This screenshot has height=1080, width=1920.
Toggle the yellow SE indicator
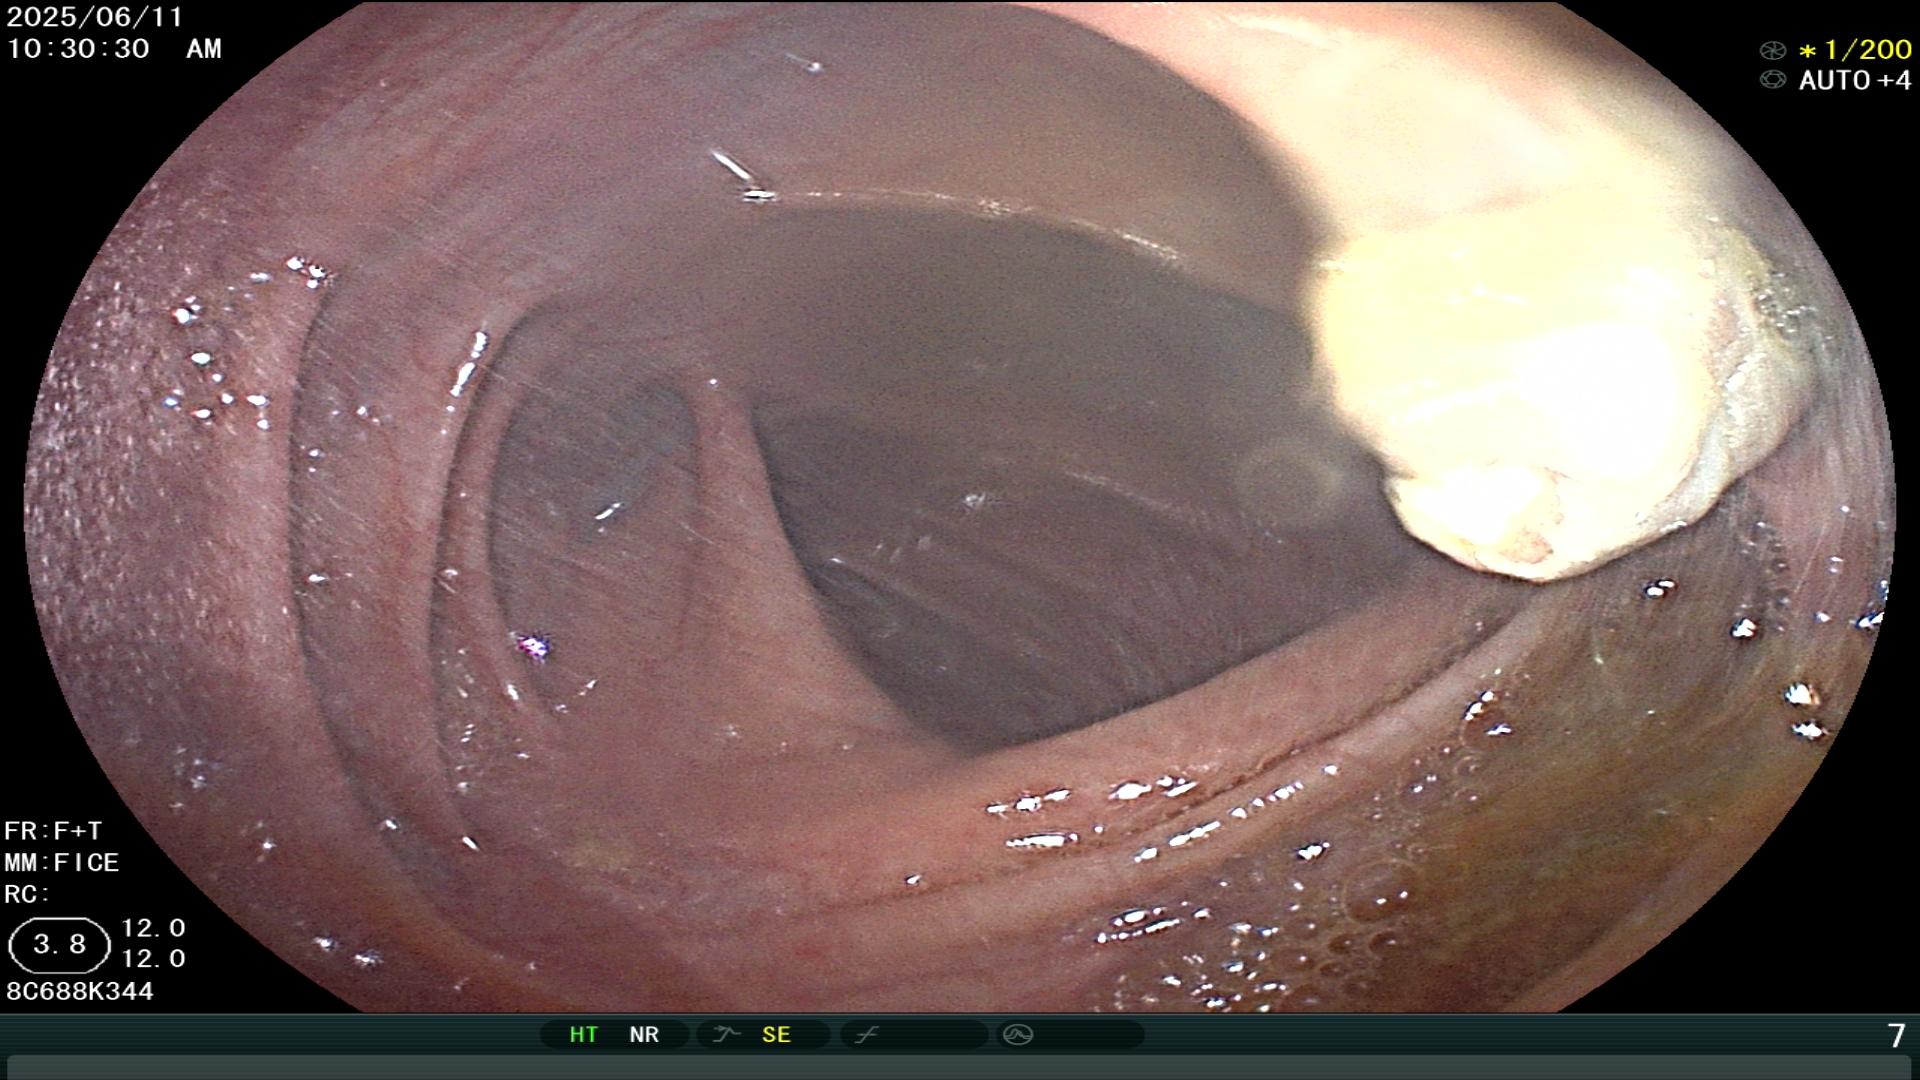(x=776, y=1034)
